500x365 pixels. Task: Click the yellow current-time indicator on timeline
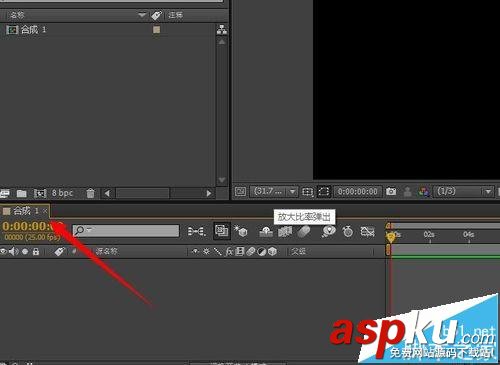[x=391, y=237]
